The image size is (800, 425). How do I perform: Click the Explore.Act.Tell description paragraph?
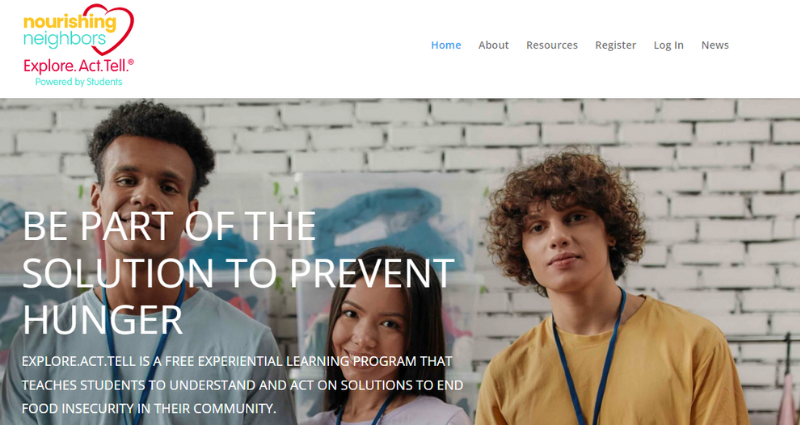click(x=243, y=385)
